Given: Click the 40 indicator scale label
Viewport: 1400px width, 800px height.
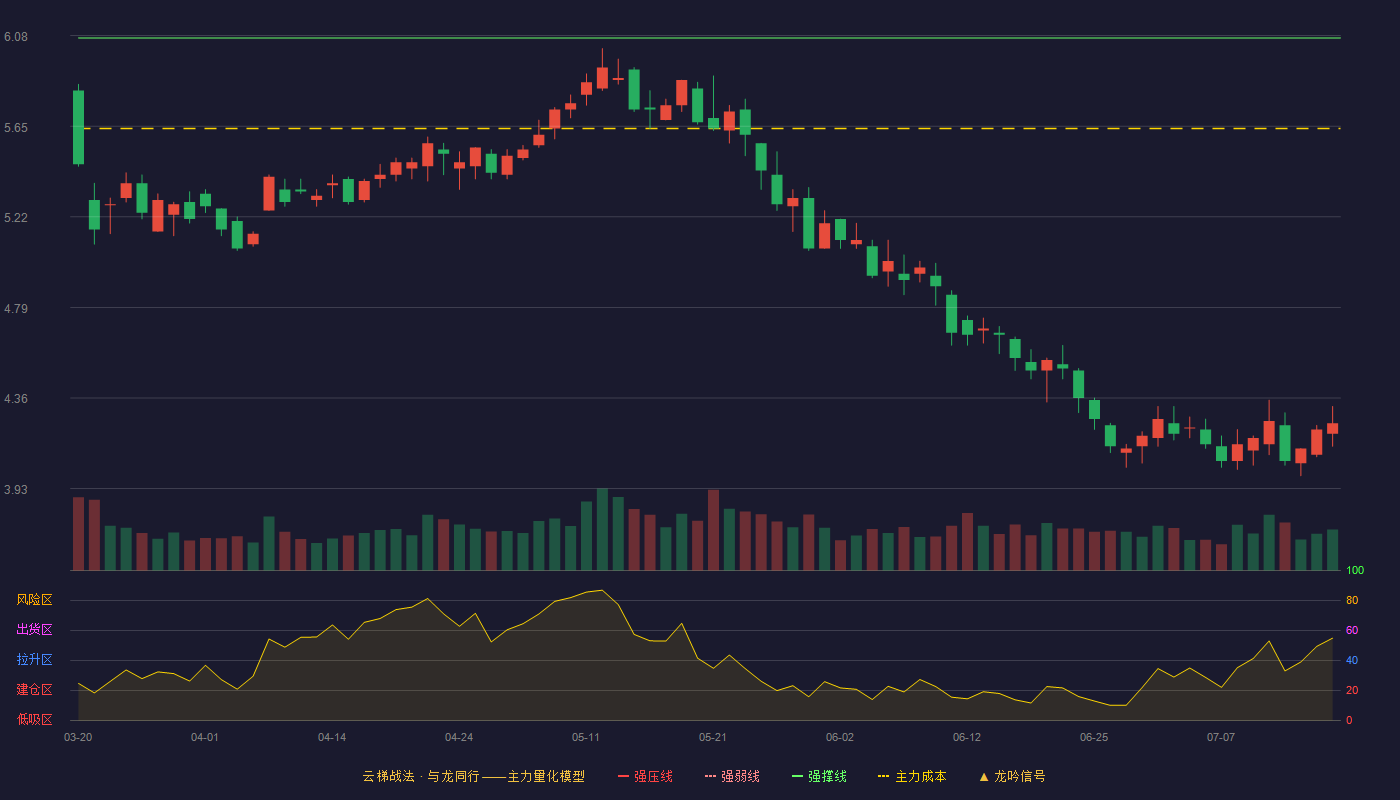Looking at the screenshot, I should point(1352,661).
